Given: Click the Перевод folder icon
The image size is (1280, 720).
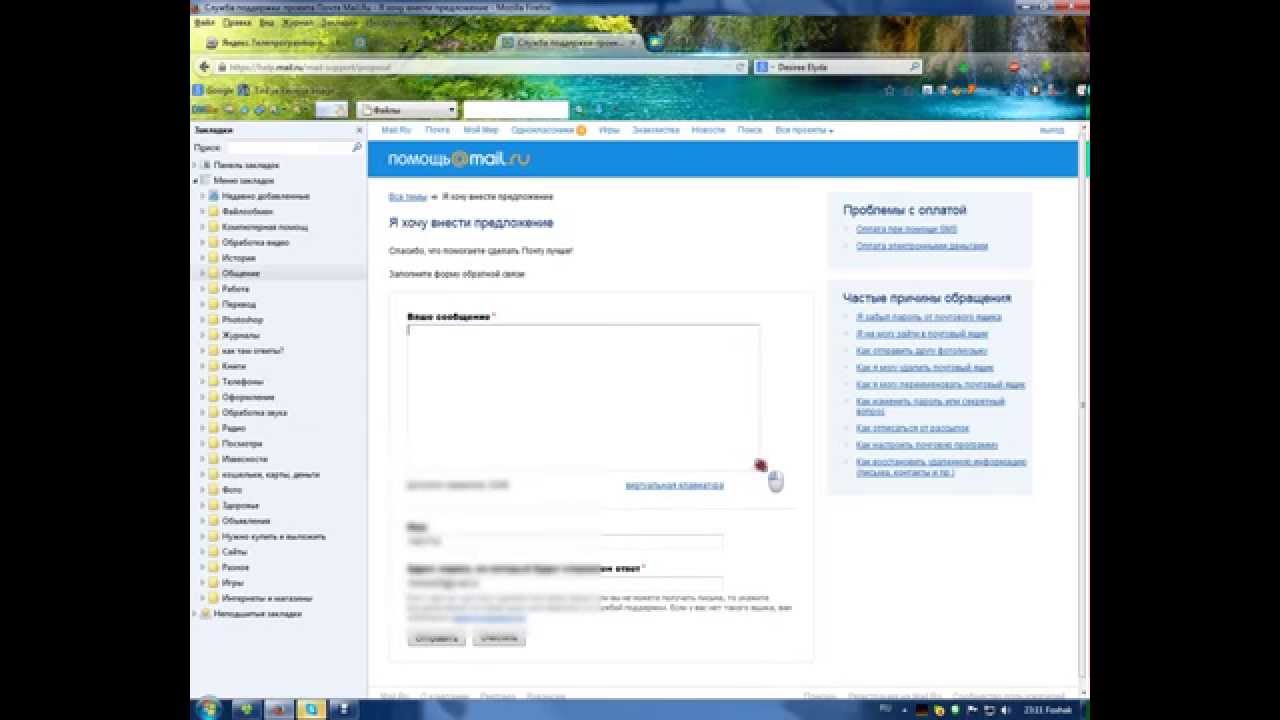Looking at the screenshot, I should (x=213, y=304).
